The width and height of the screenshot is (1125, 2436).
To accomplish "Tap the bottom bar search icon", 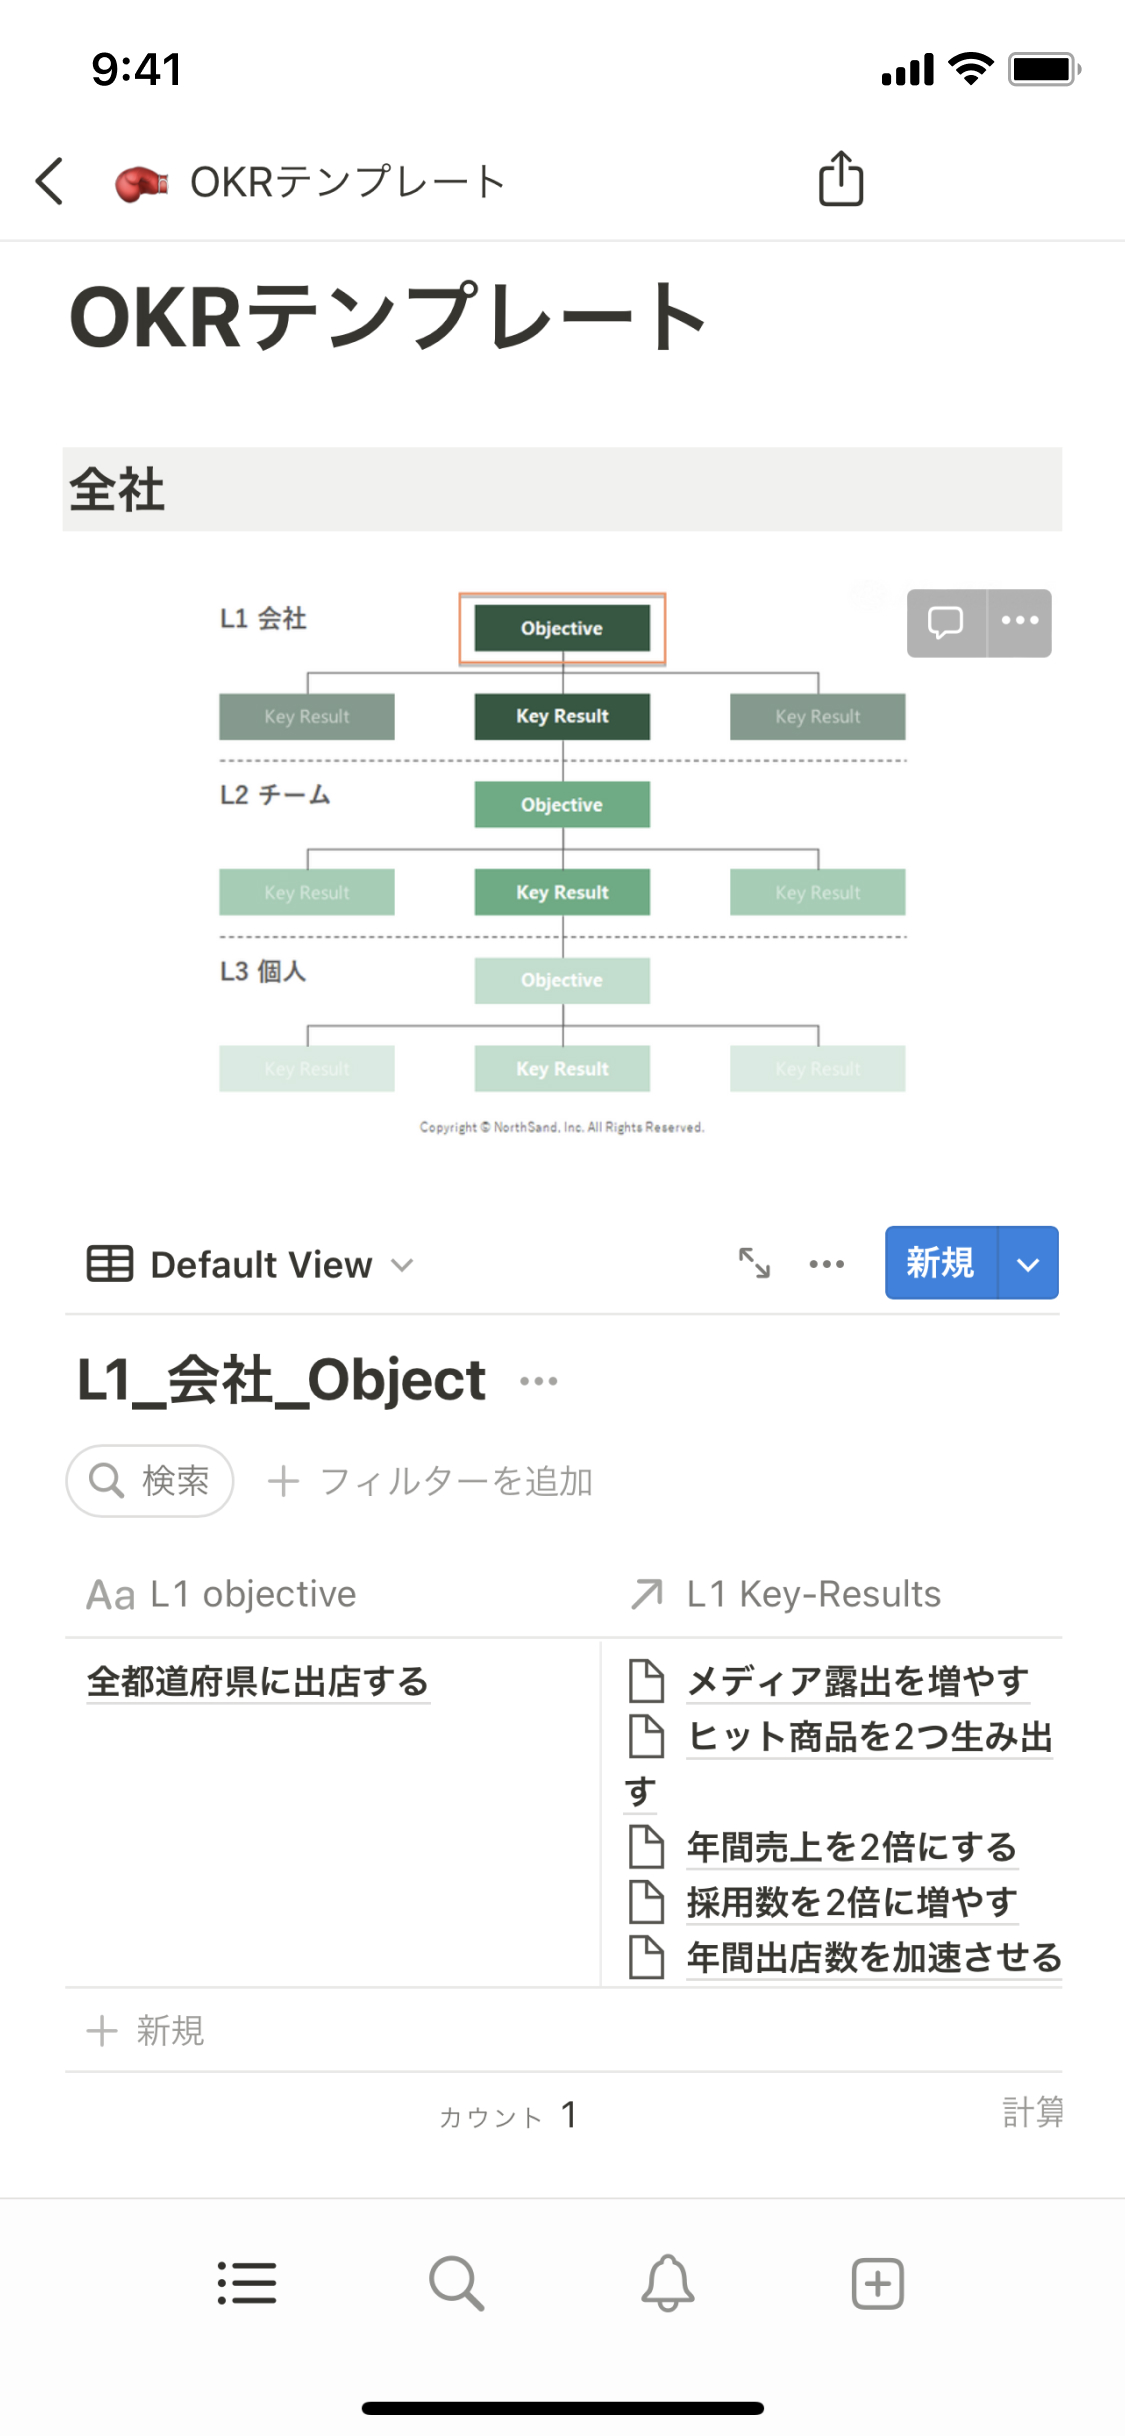I will point(456,2283).
